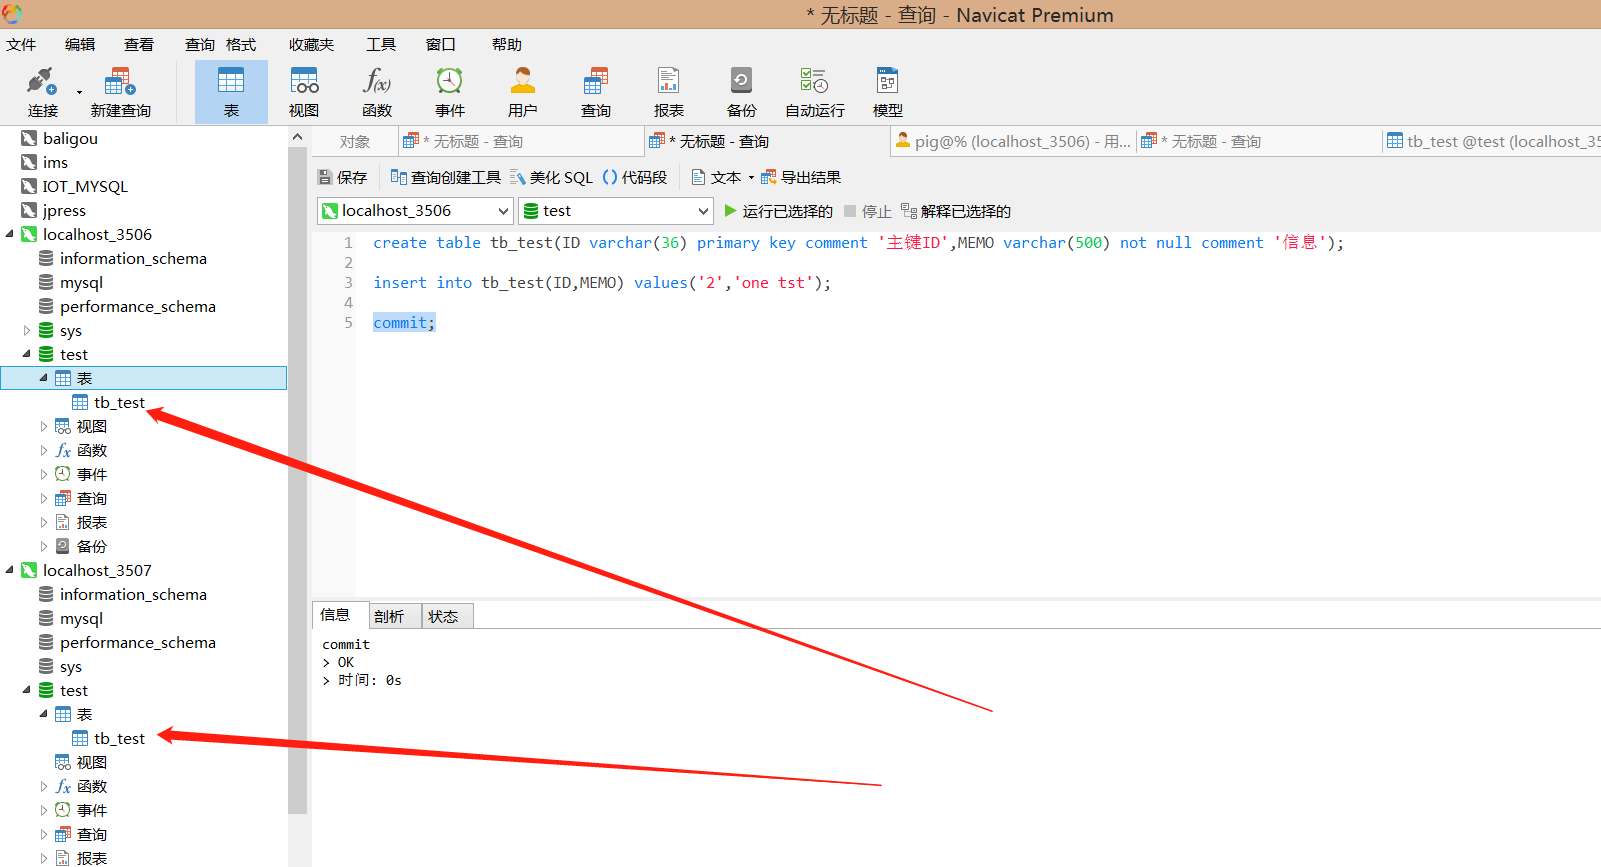Select the IOT_MYSQL connection
The image size is (1601, 867).
click(85, 186)
